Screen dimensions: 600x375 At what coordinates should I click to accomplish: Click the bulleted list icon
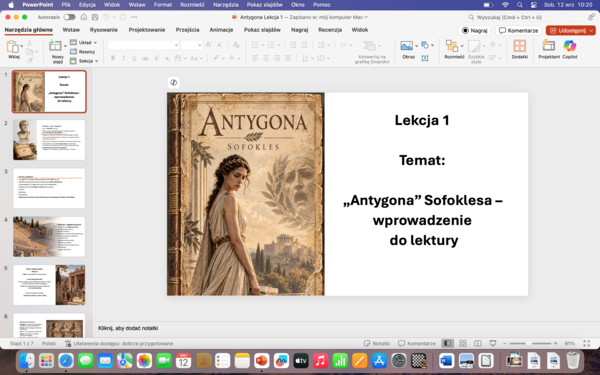(x=255, y=45)
